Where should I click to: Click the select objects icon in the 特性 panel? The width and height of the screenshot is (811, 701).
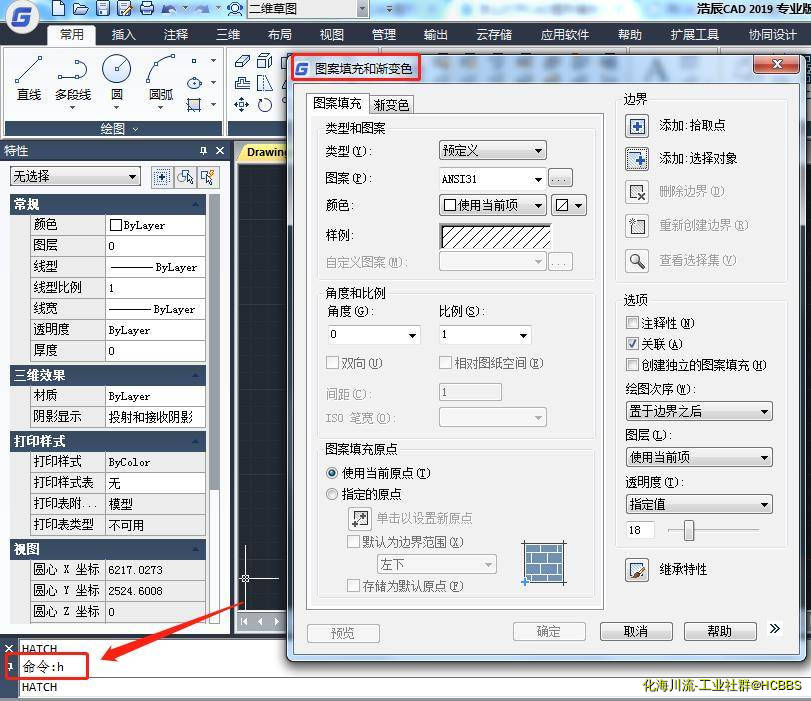click(185, 177)
